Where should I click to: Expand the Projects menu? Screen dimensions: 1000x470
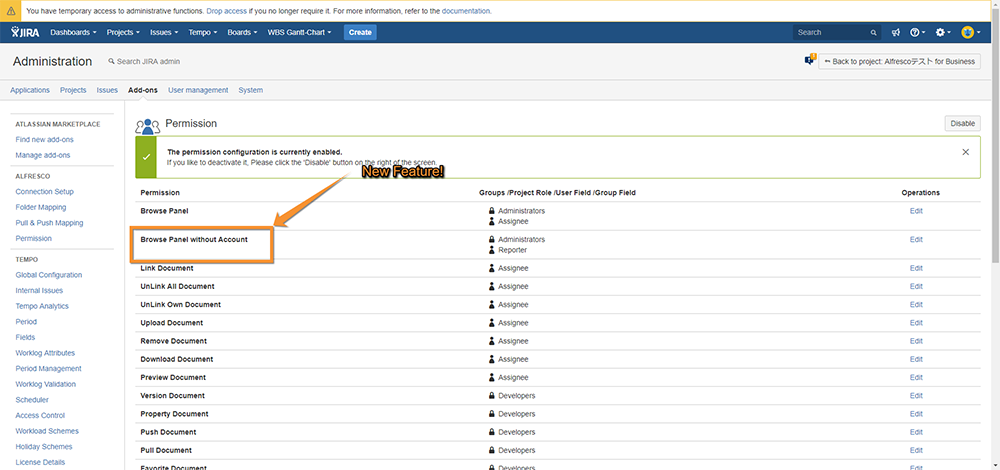pyautogui.click(x=123, y=33)
